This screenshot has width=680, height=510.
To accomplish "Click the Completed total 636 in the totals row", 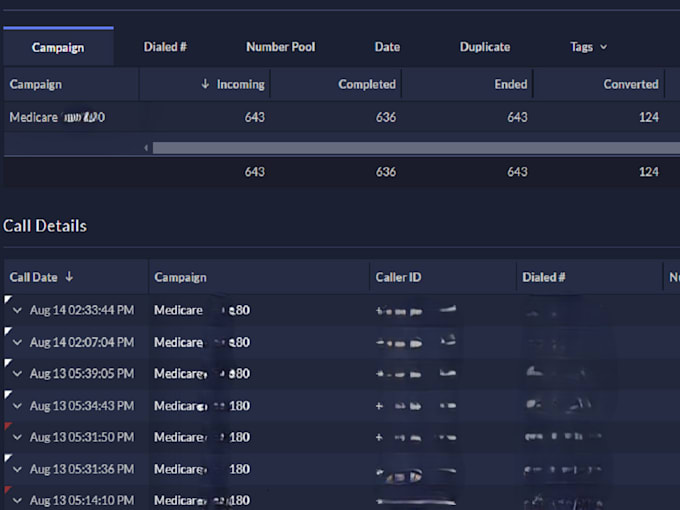I will click(386, 172).
